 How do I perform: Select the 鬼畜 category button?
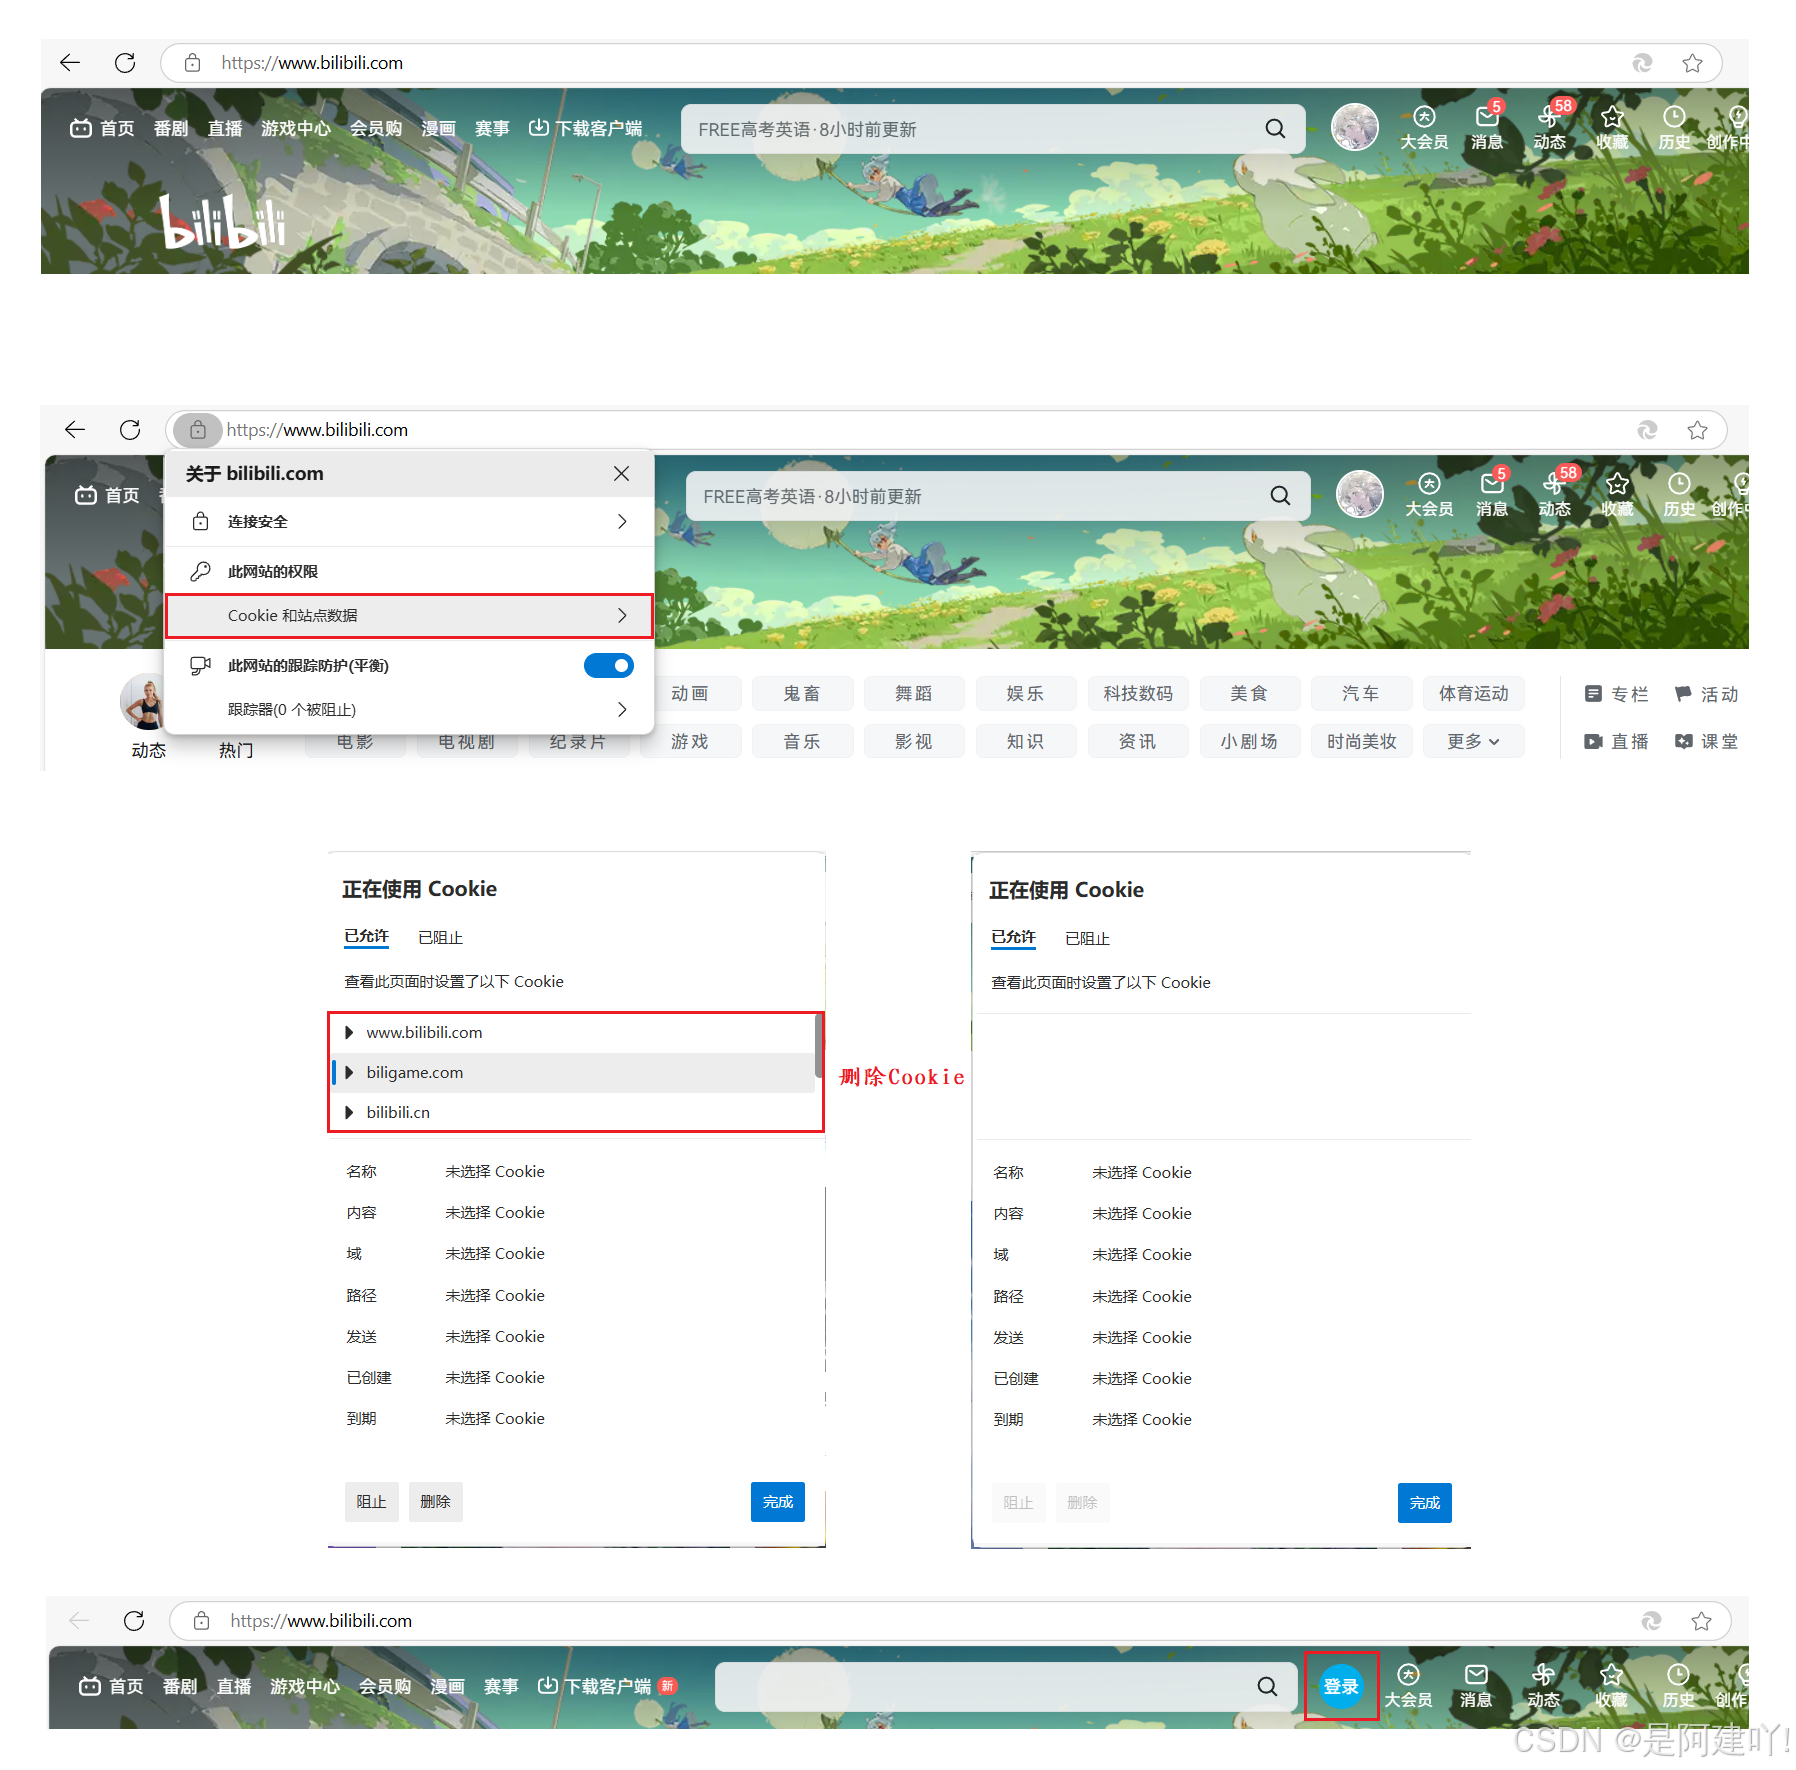[802, 694]
